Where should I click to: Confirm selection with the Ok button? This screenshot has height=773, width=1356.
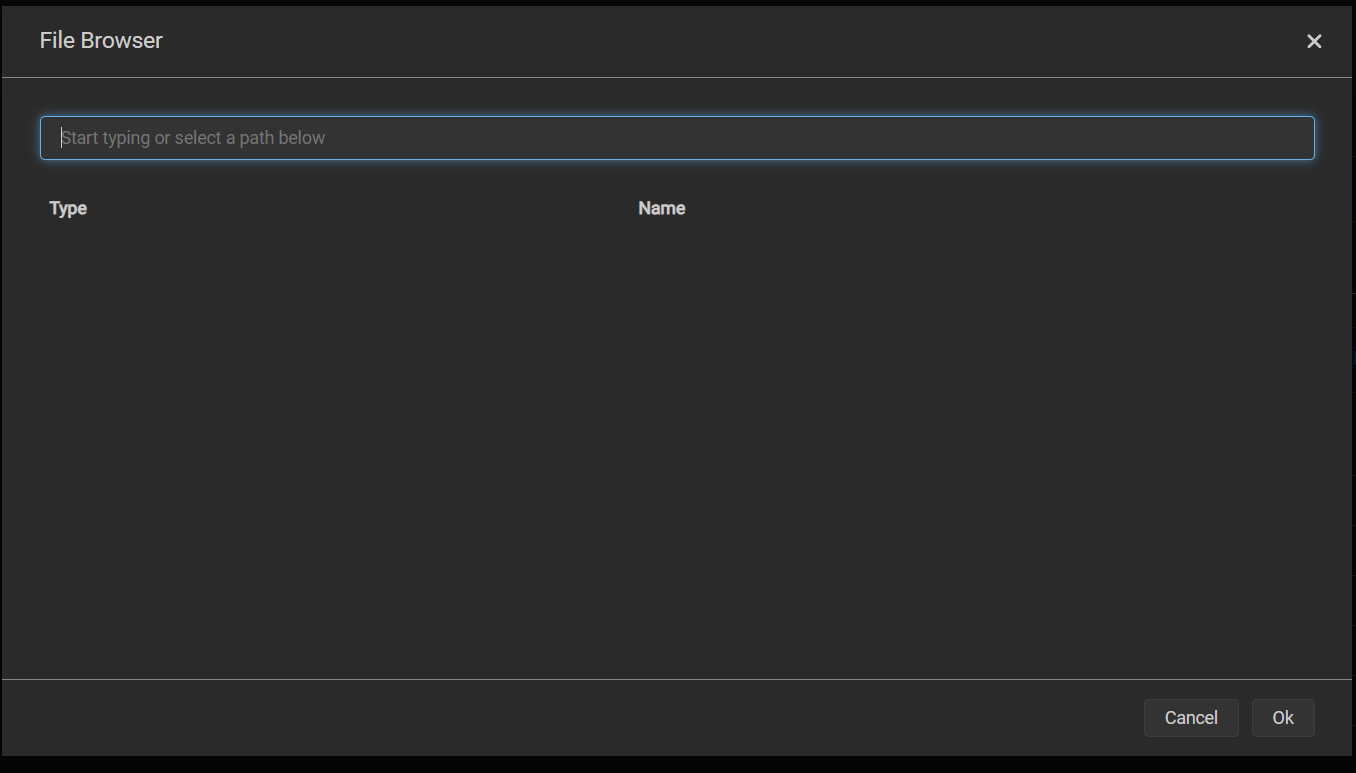tap(1282, 718)
